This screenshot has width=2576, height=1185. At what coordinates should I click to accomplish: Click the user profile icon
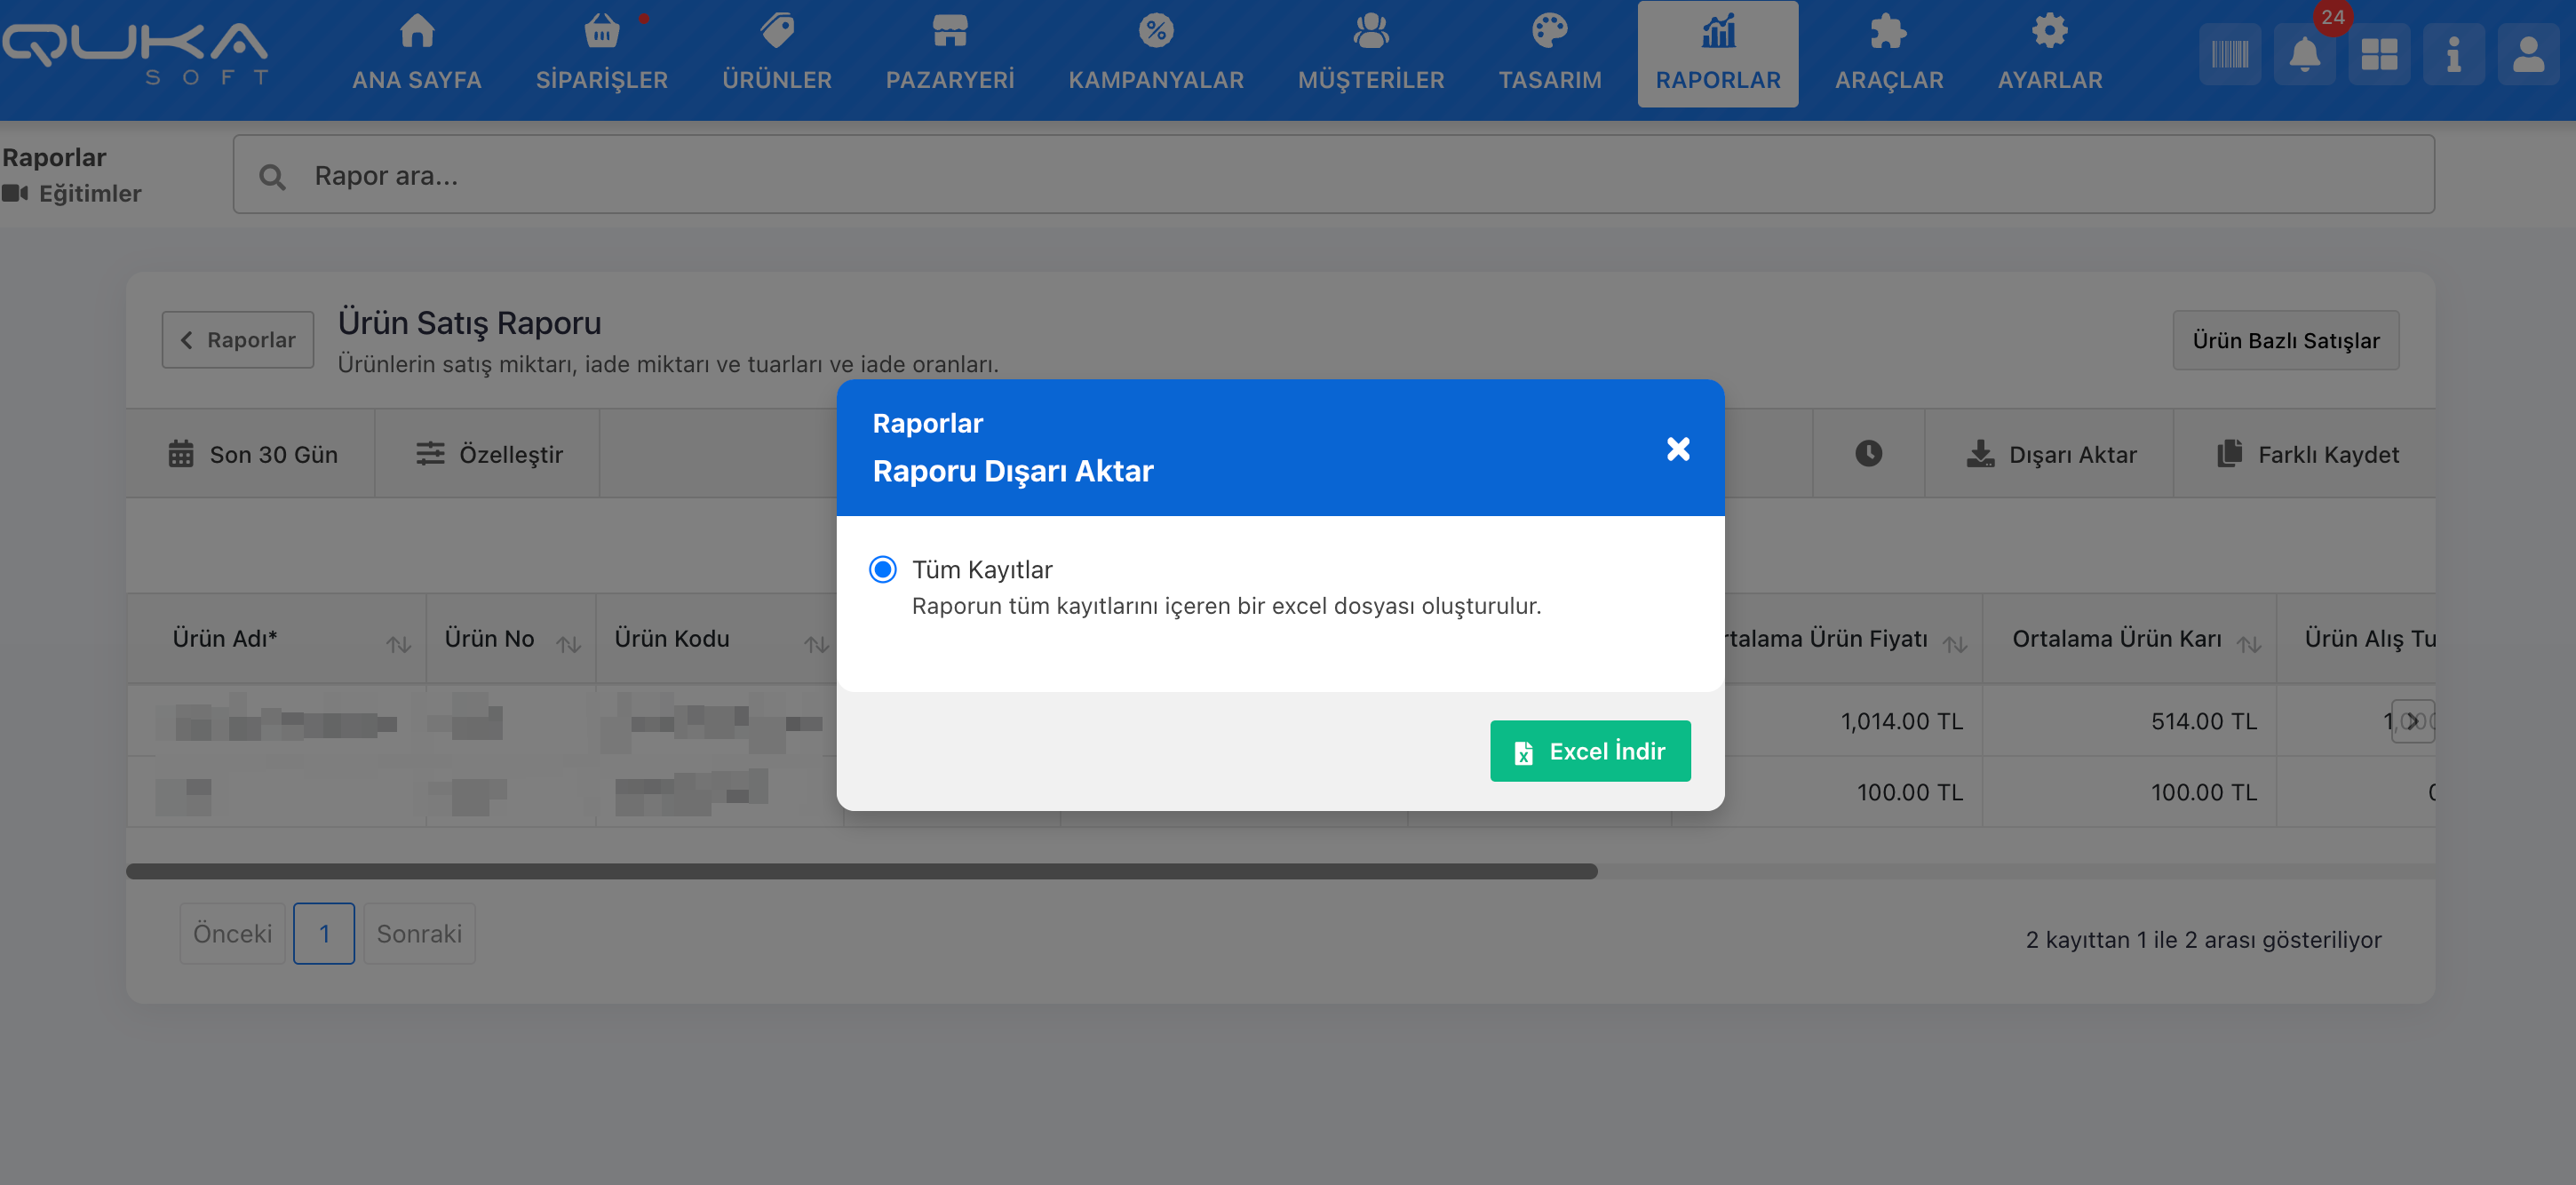point(2527,54)
